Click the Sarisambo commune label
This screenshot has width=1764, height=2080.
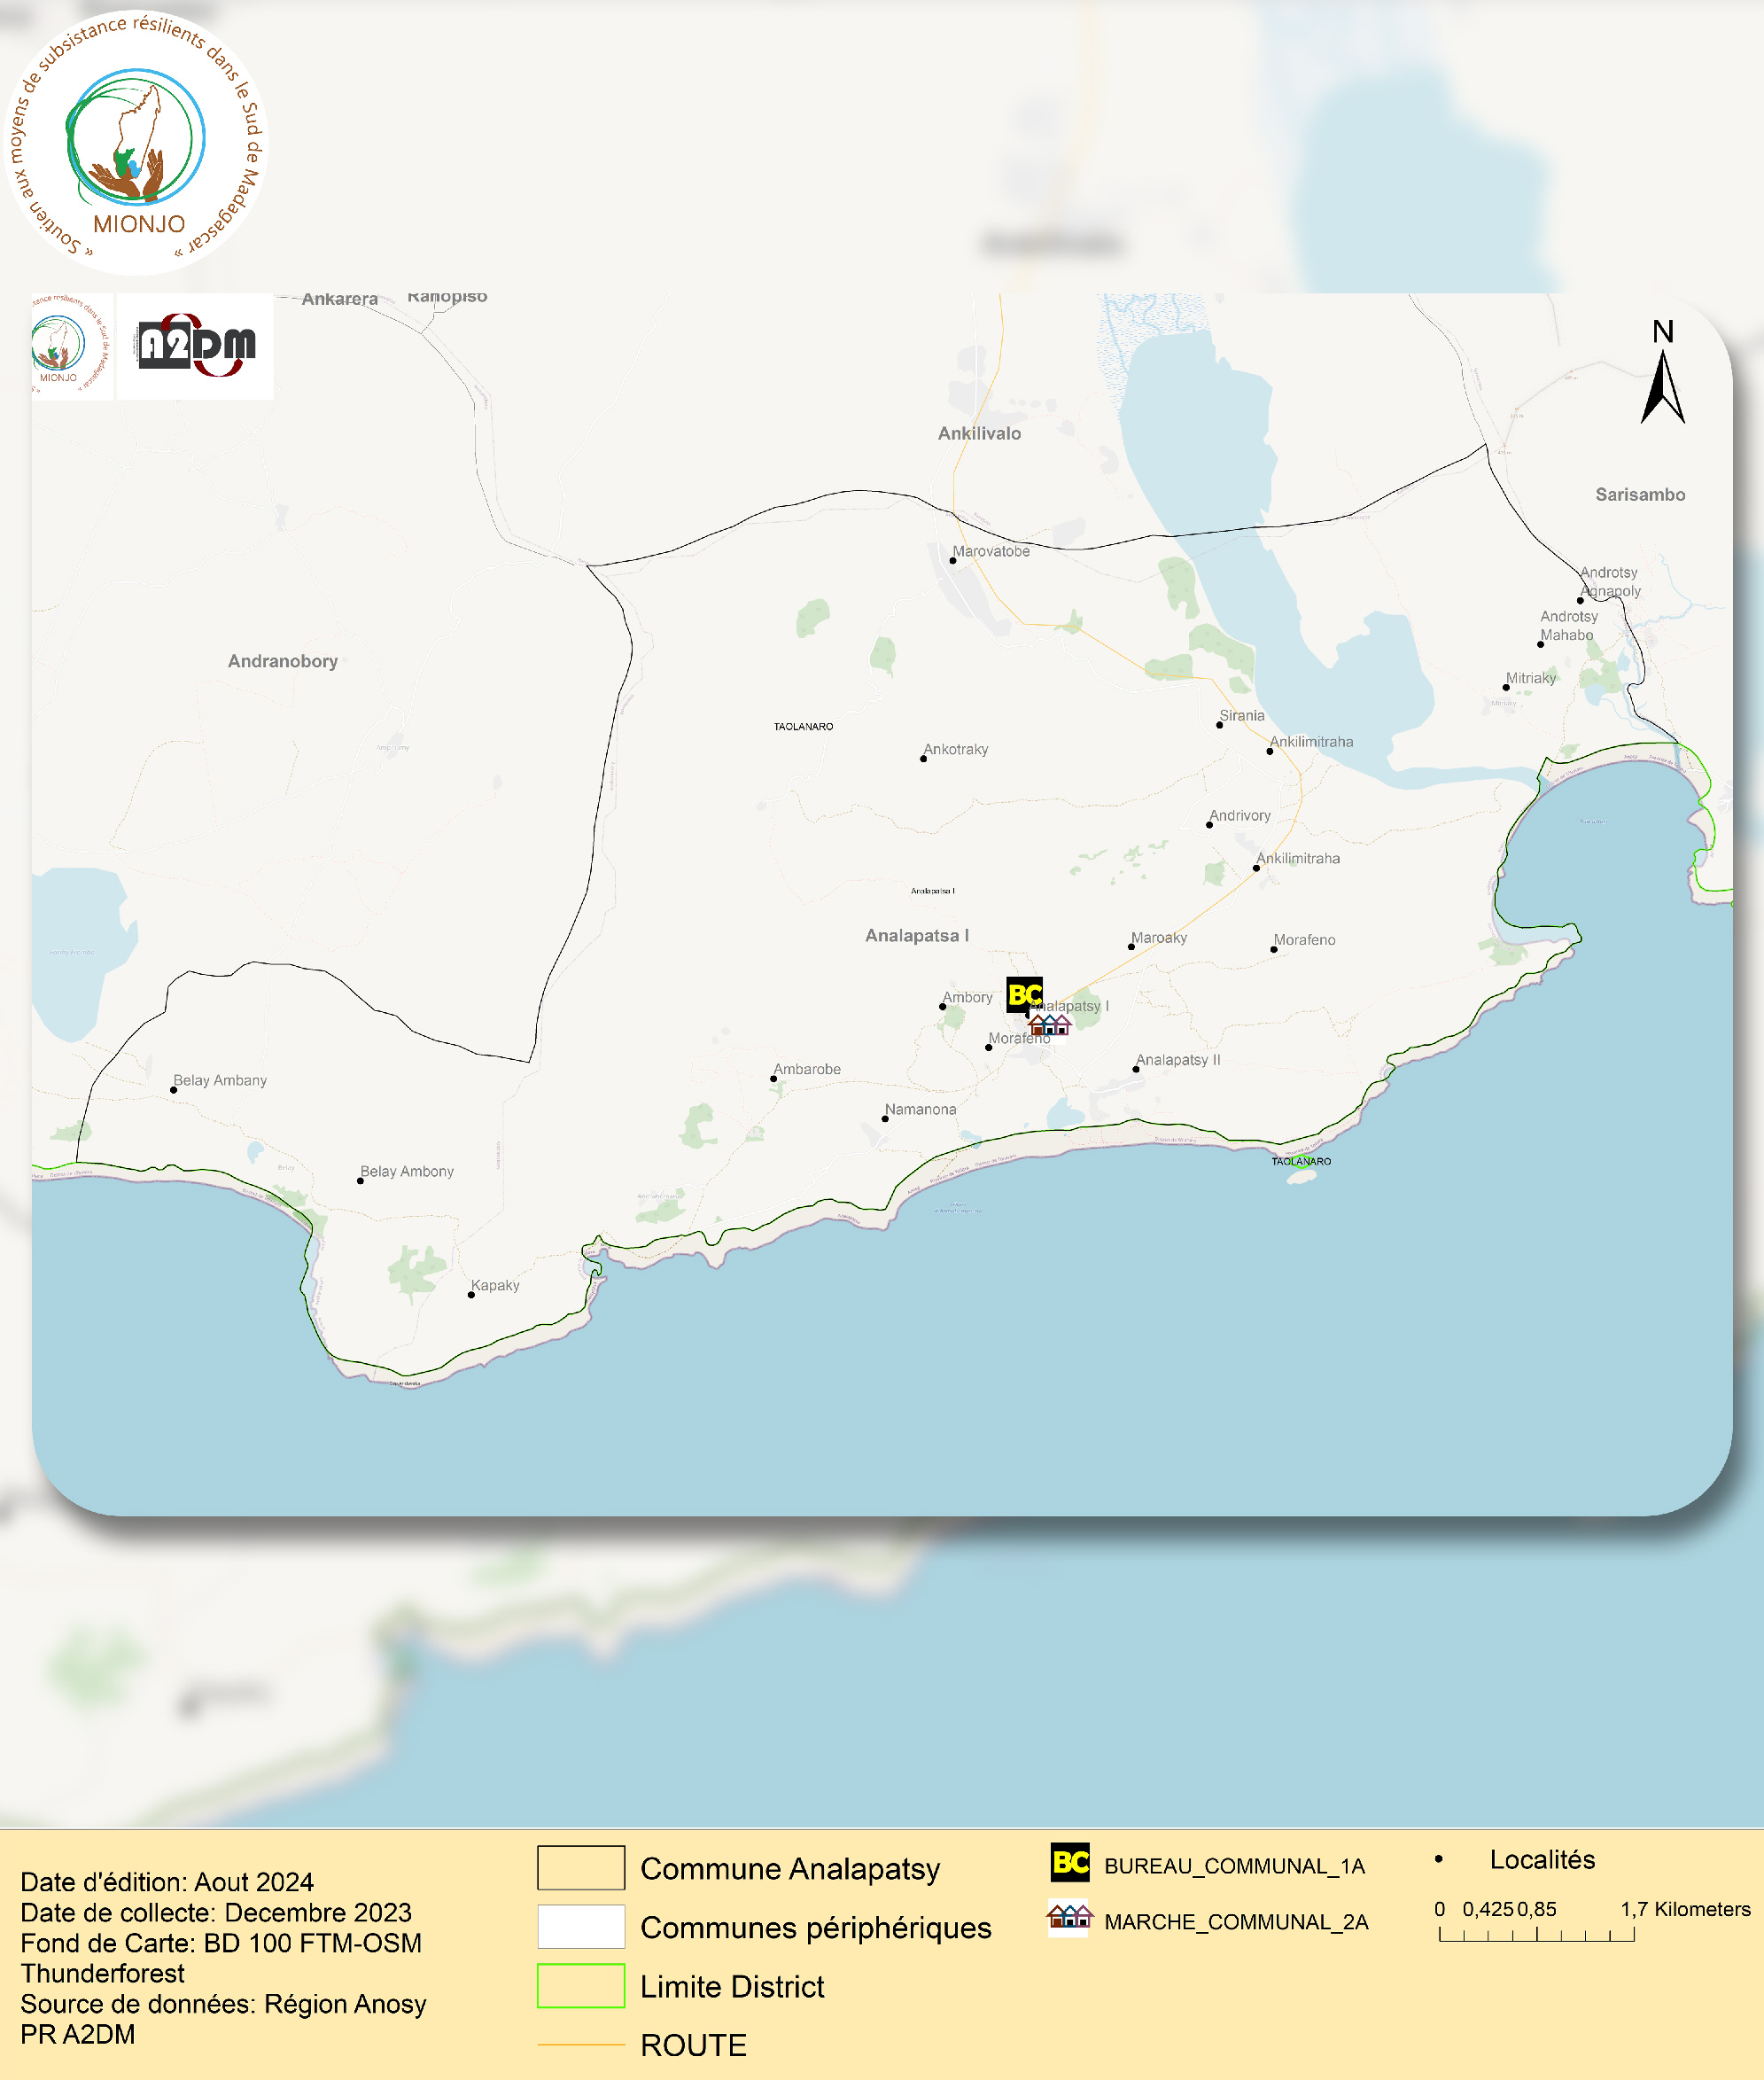[x=1639, y=494]
